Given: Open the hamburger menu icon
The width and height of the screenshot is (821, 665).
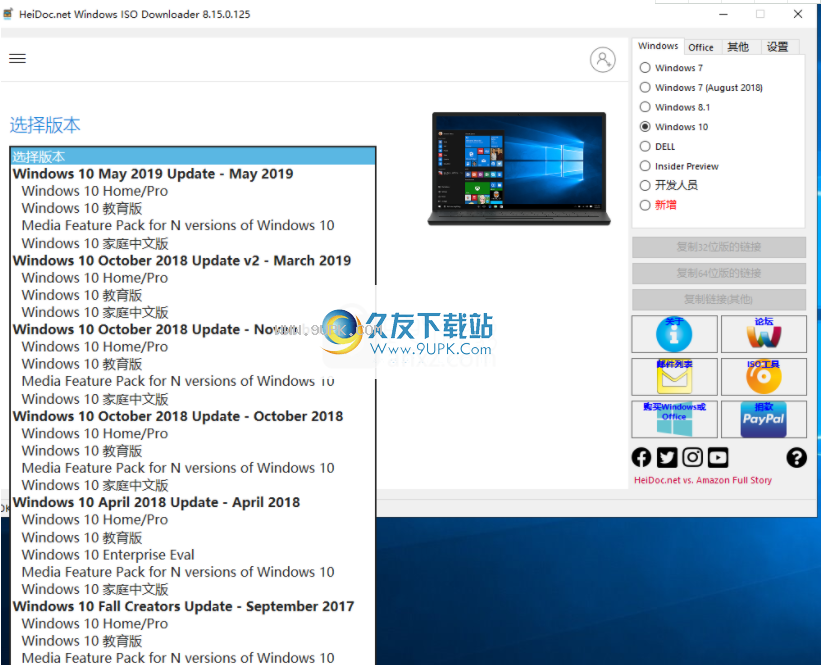Looking at the screenshot, I should pos(17,58).
